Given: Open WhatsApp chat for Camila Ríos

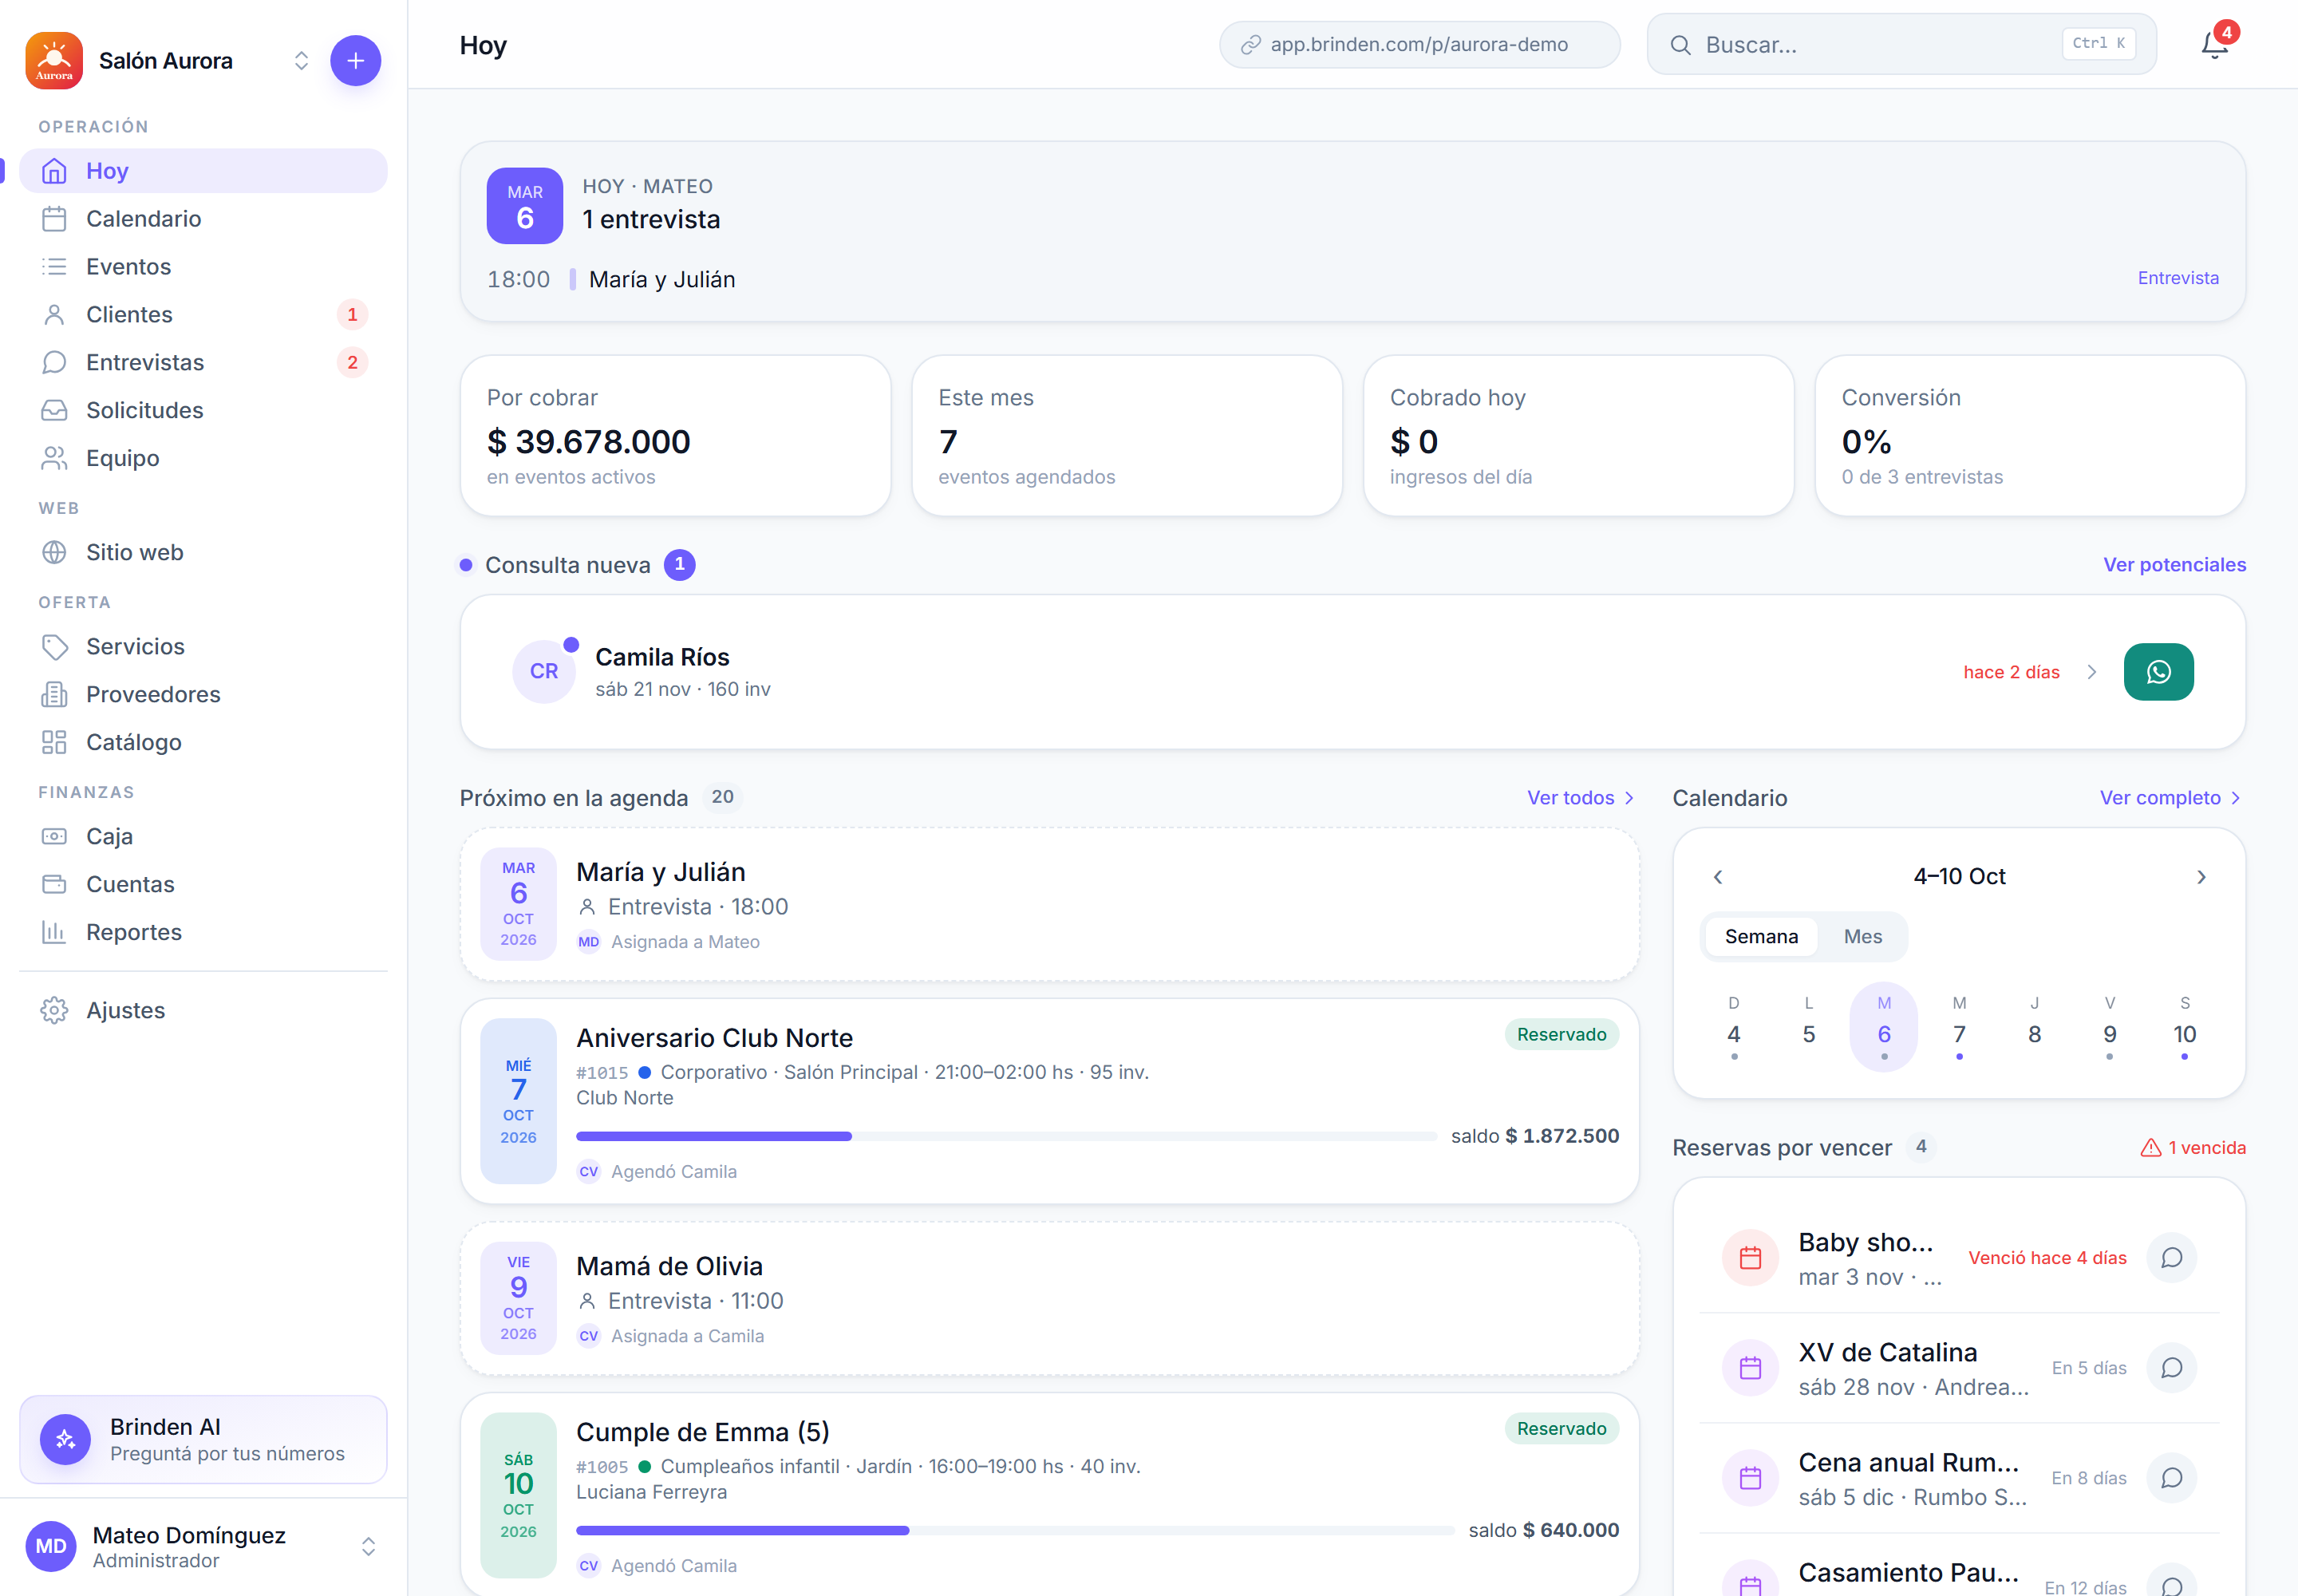Looking at the screenshot, I should pos(2158,672).
